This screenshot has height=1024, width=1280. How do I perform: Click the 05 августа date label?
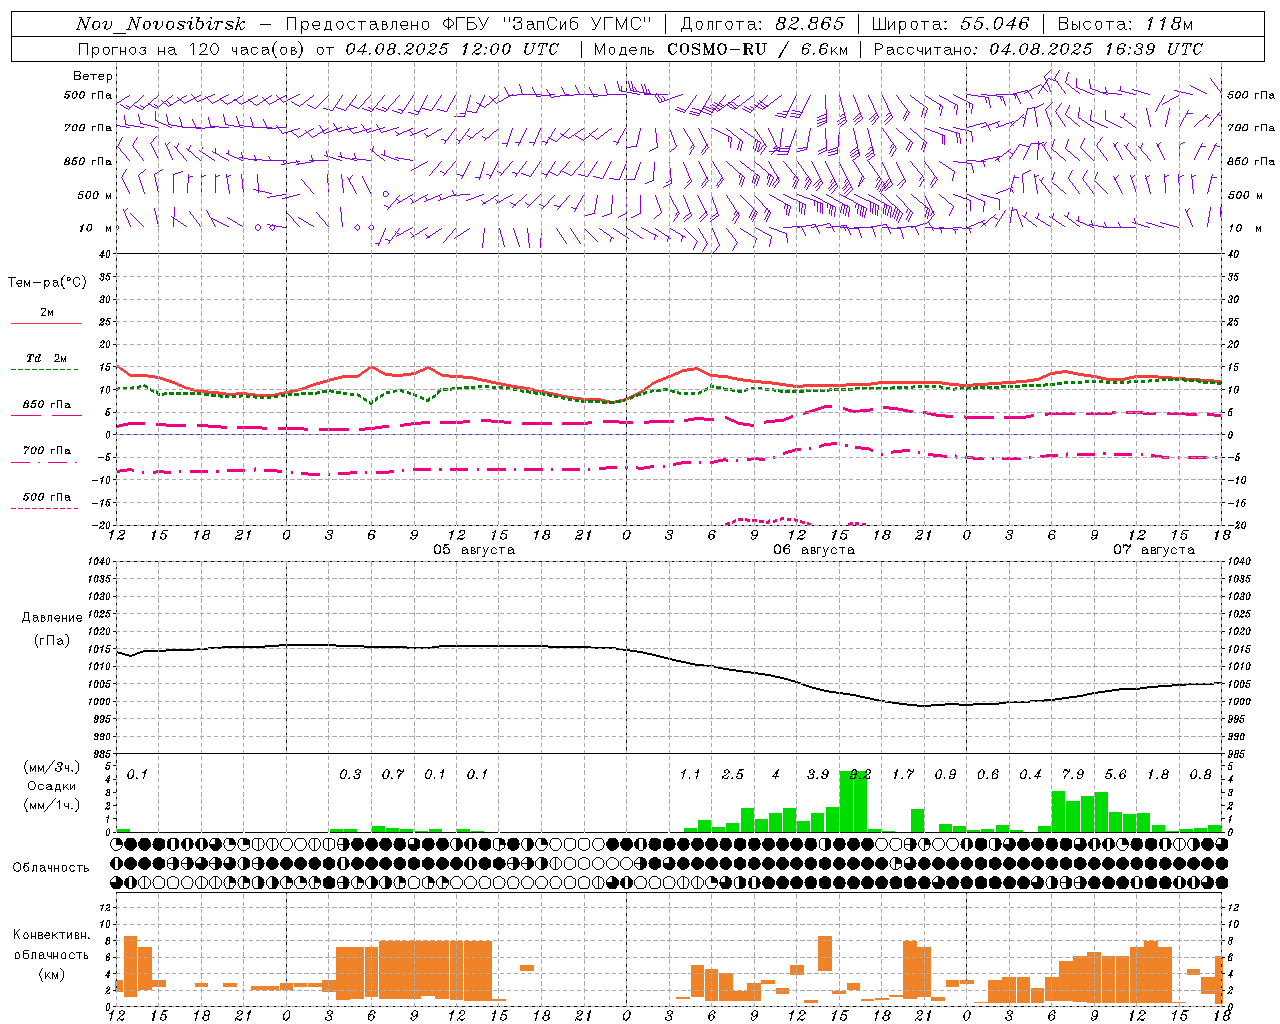pos(474,550)
